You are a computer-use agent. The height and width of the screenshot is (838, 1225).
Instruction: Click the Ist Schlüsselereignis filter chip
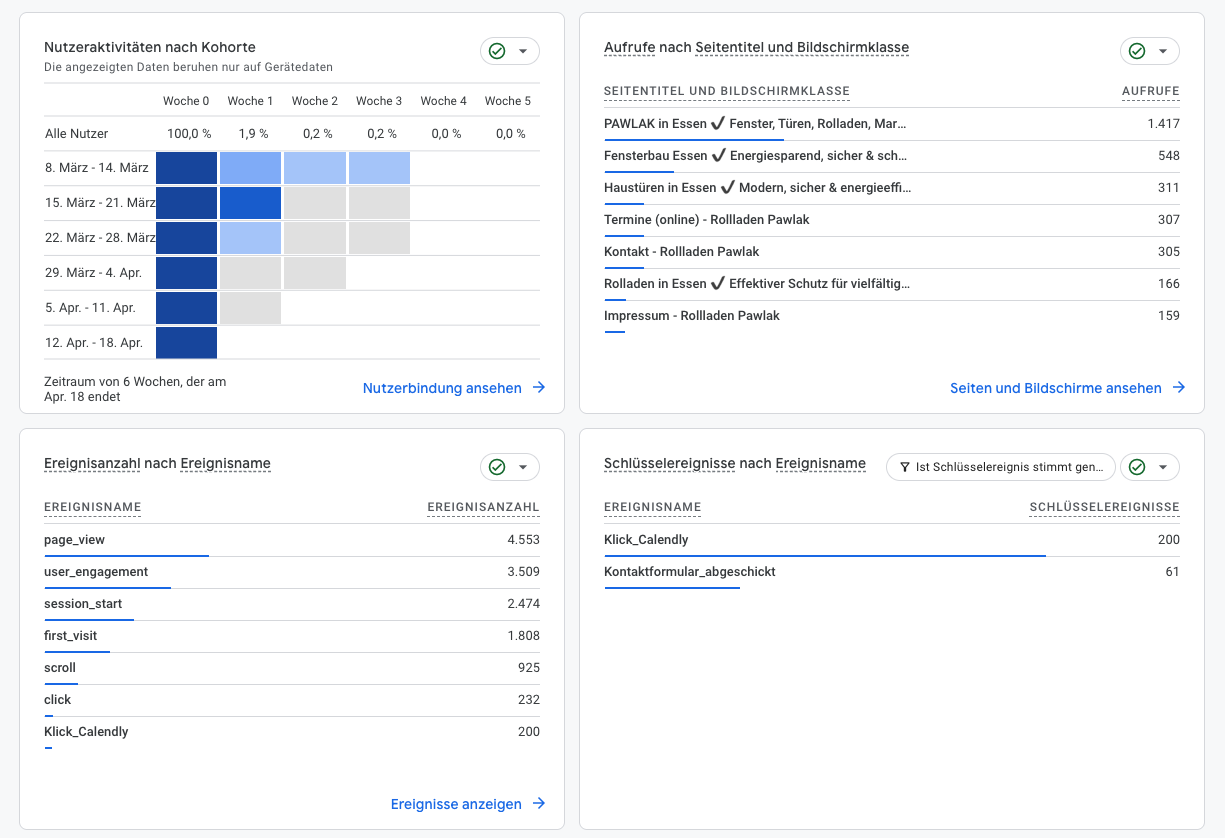point(1000,466)
